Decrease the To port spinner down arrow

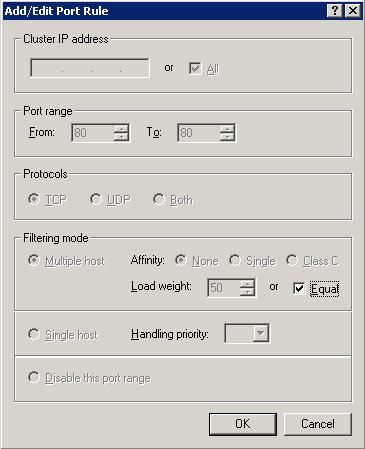click(227, 136)
